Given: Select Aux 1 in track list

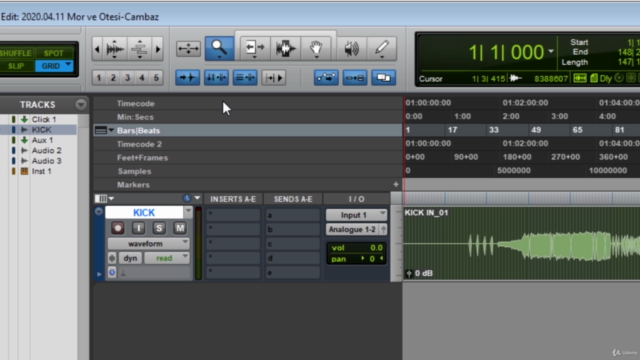Looking at the screenshot, I should 42,140.
